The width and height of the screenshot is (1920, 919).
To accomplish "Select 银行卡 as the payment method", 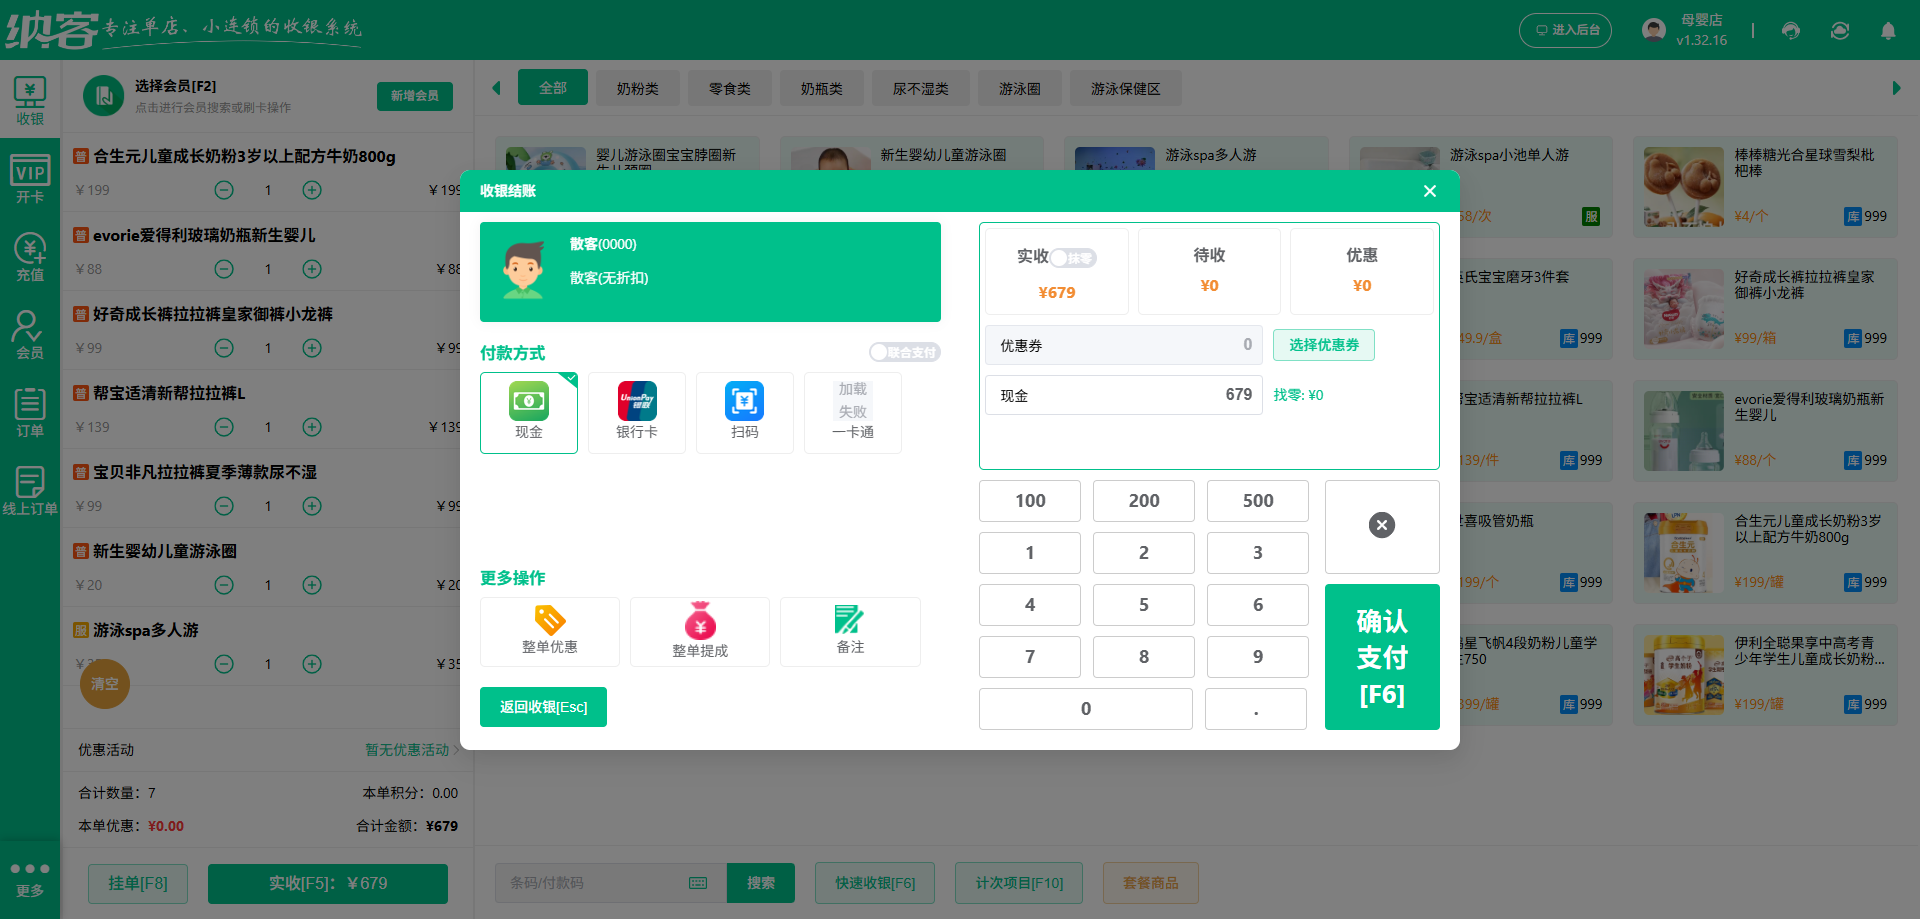I will click(x=636, y=412).
